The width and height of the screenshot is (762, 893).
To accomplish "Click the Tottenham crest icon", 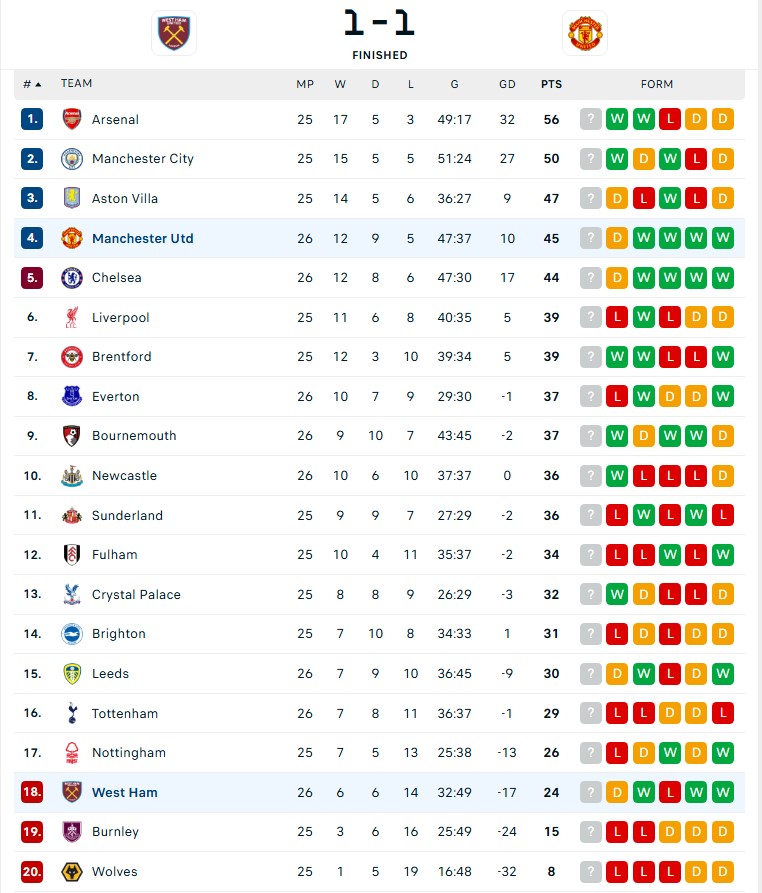I will (x=71, y=713).
